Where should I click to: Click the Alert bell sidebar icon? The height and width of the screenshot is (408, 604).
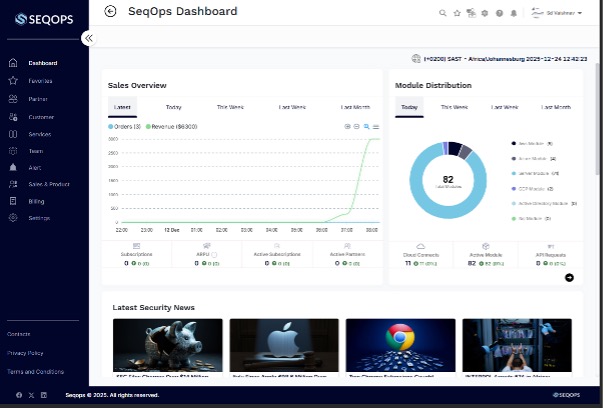[x=13, y=168]
